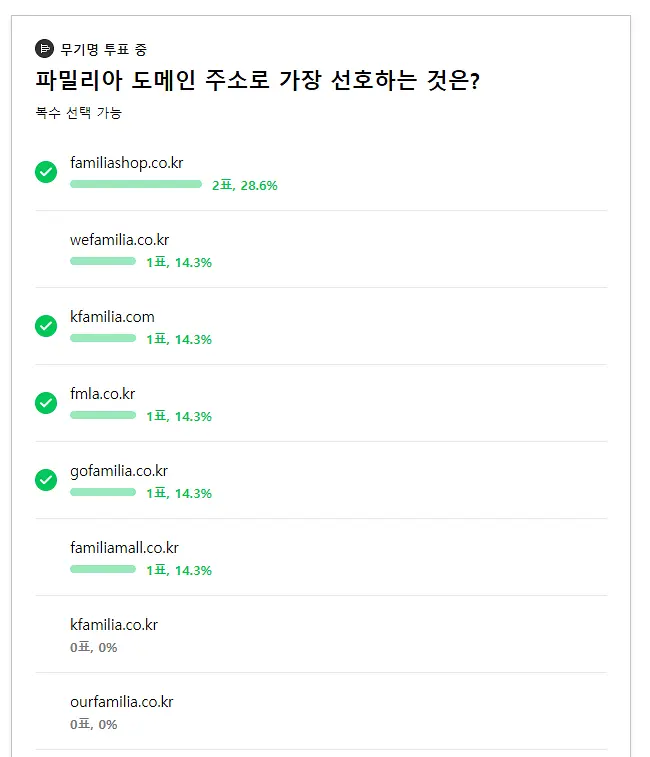Select the familiamall.co.kr option
650x757 pixels.
coord(321,557)
